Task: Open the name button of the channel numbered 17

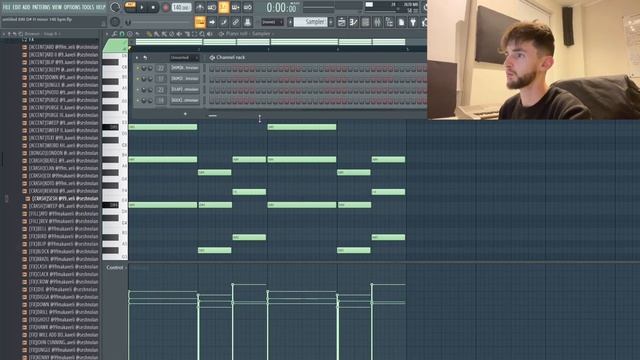Action: click(x=185, y=79)
